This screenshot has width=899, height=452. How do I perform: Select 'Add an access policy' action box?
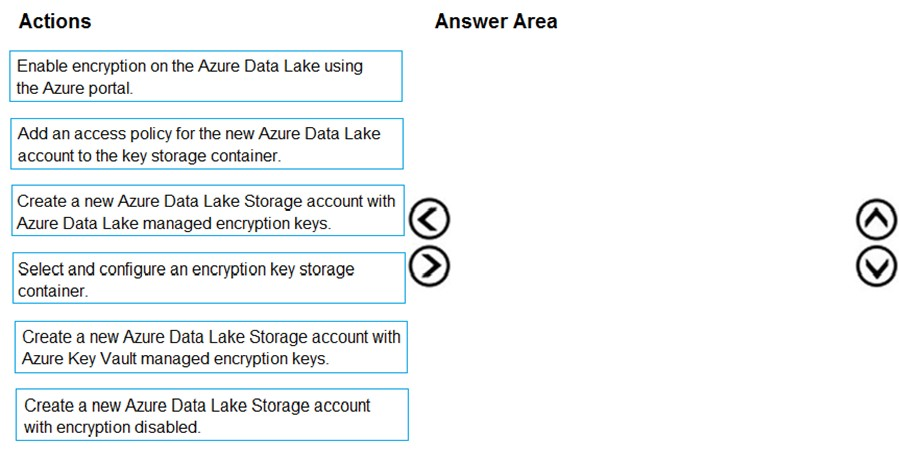[x=207, y=144]
